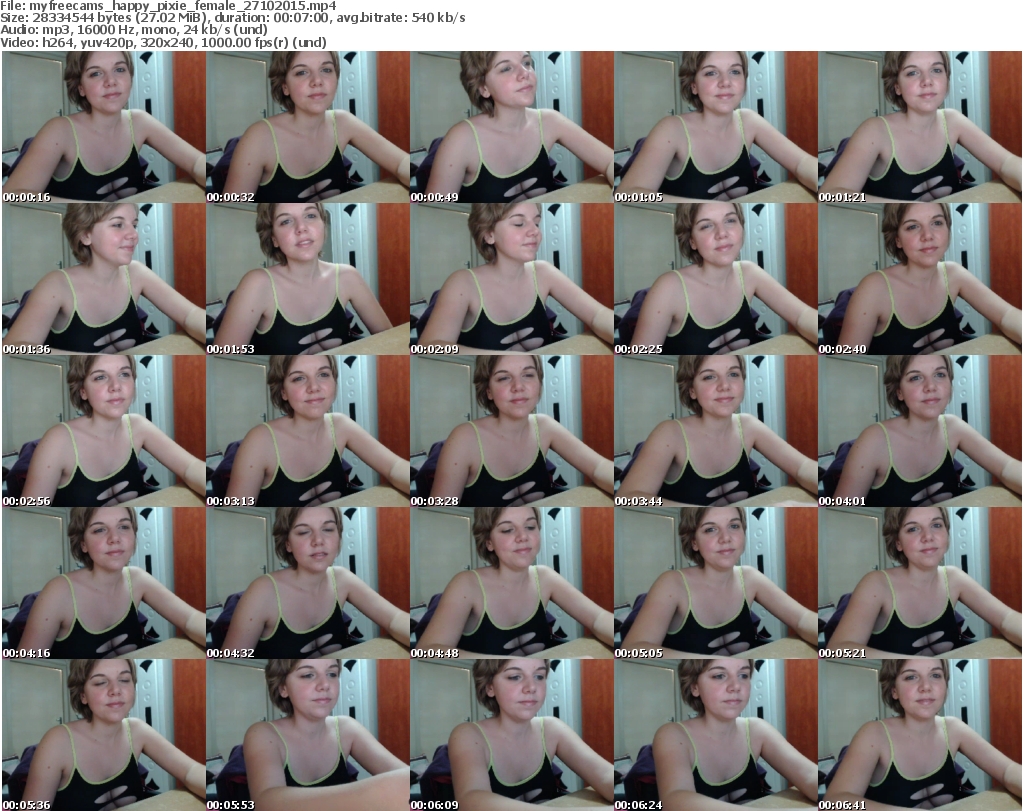Pick the frame timestamped 00:04:01

pyautogui.click(x=920, y=431)
